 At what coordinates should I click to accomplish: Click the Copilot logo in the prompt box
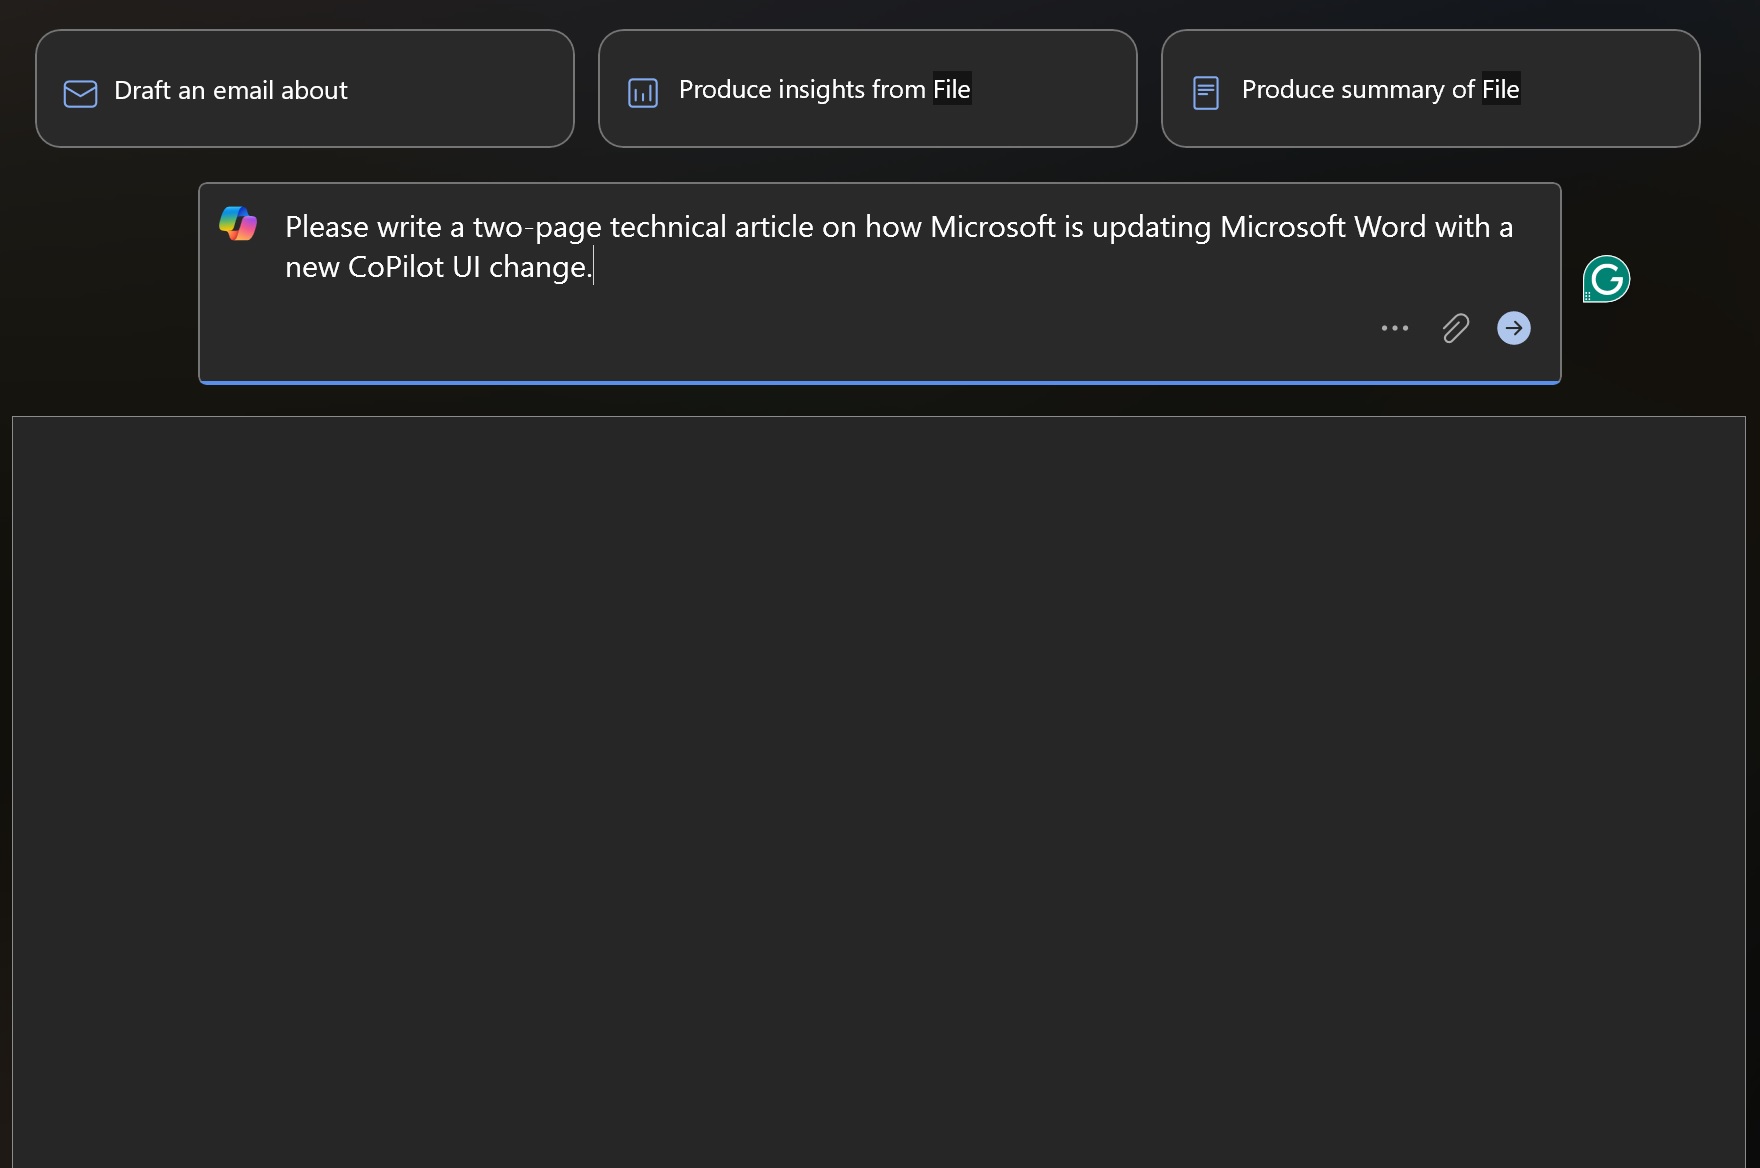239,224
